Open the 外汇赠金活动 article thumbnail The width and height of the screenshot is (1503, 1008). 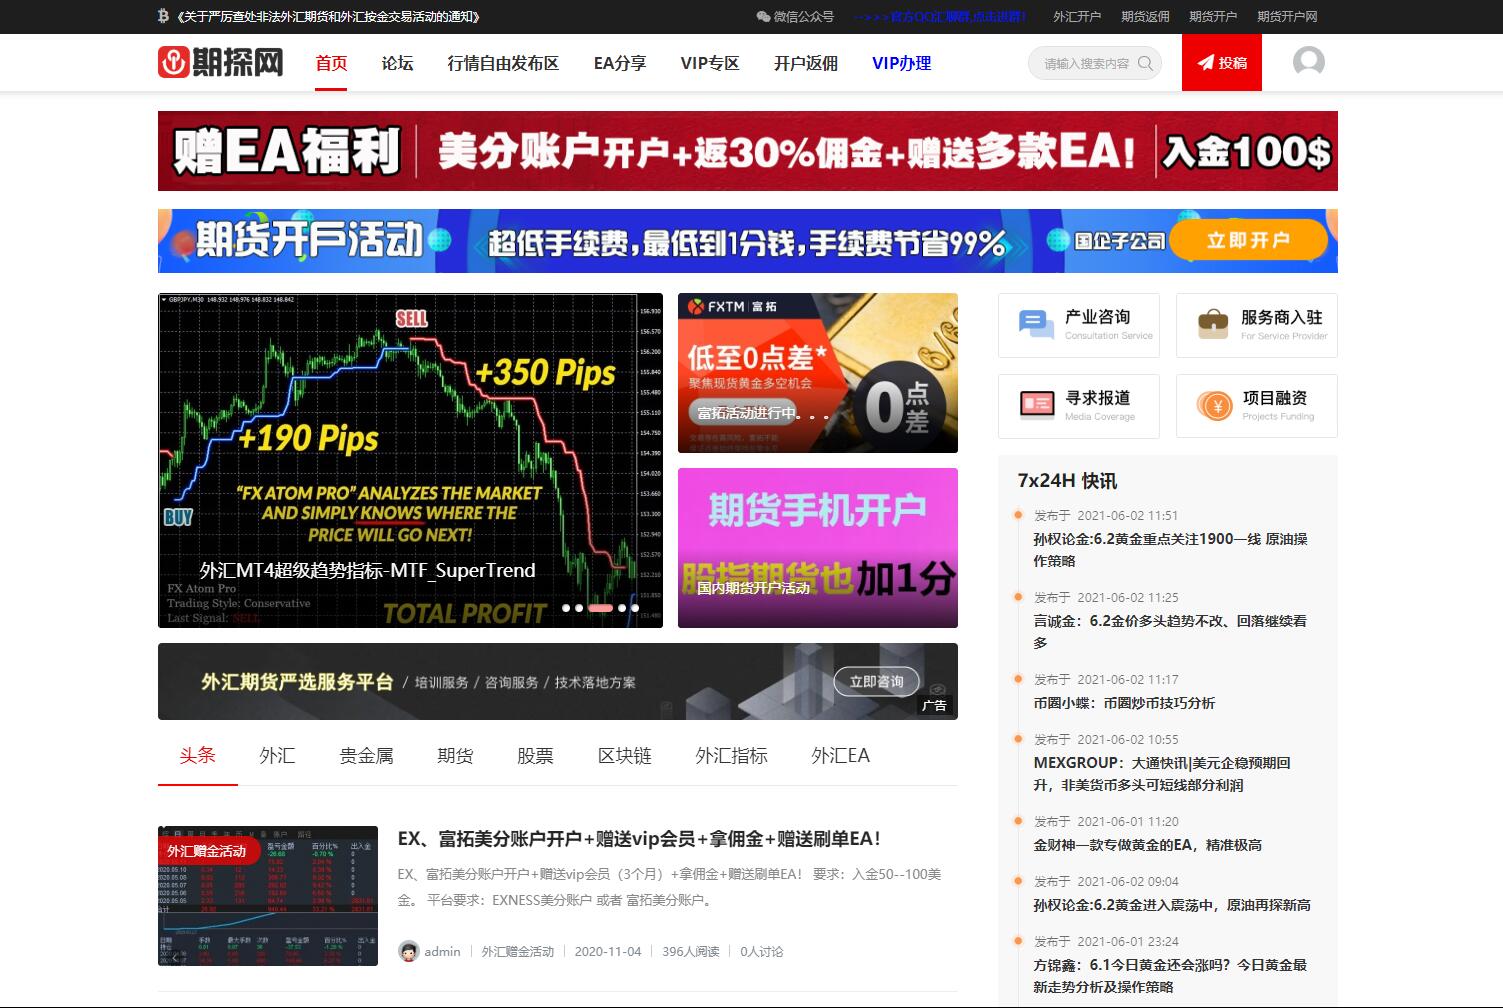(268, 896)
